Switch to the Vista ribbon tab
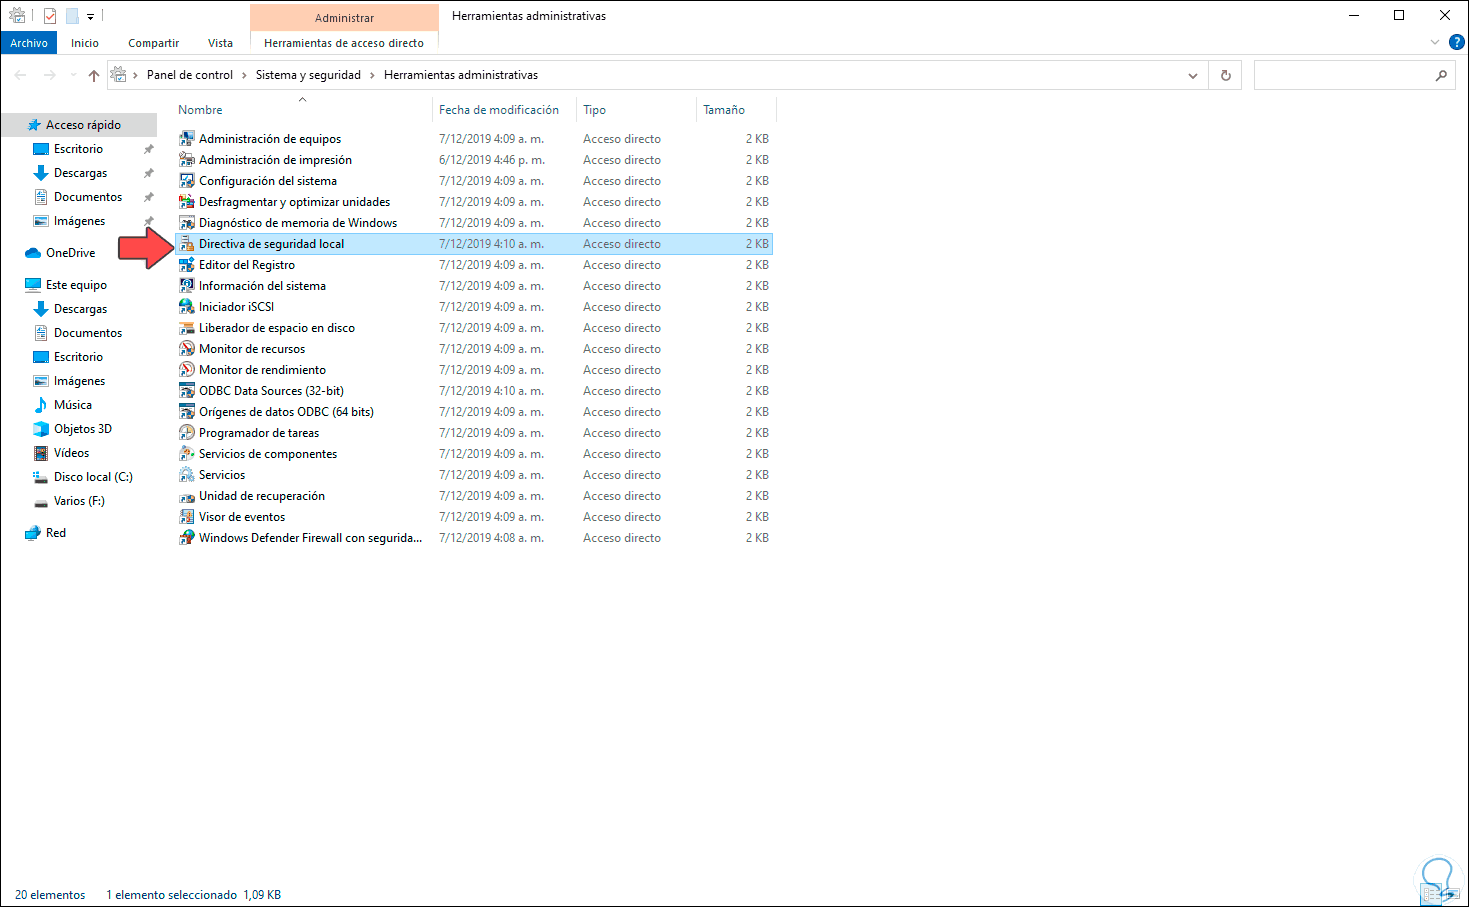Image resolution: width=1469 pixels, height=907 pixels. 219,42
